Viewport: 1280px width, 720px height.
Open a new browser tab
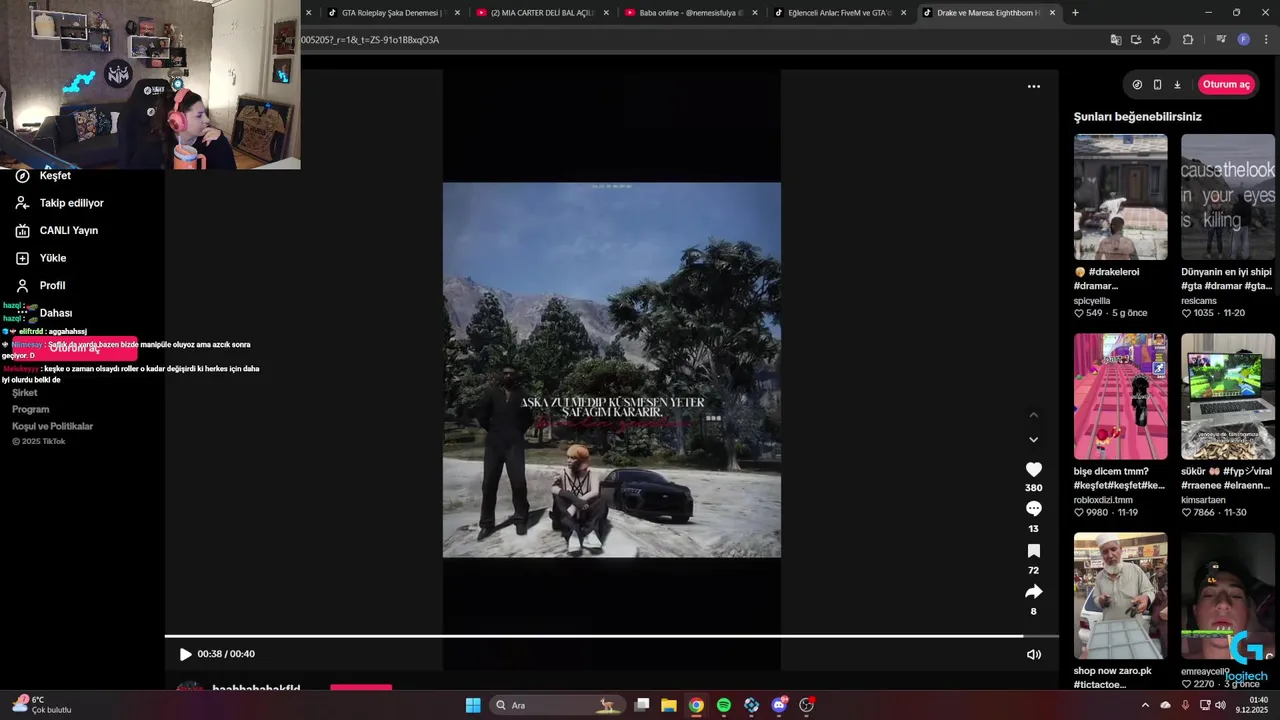click(x=1075, y=13)
